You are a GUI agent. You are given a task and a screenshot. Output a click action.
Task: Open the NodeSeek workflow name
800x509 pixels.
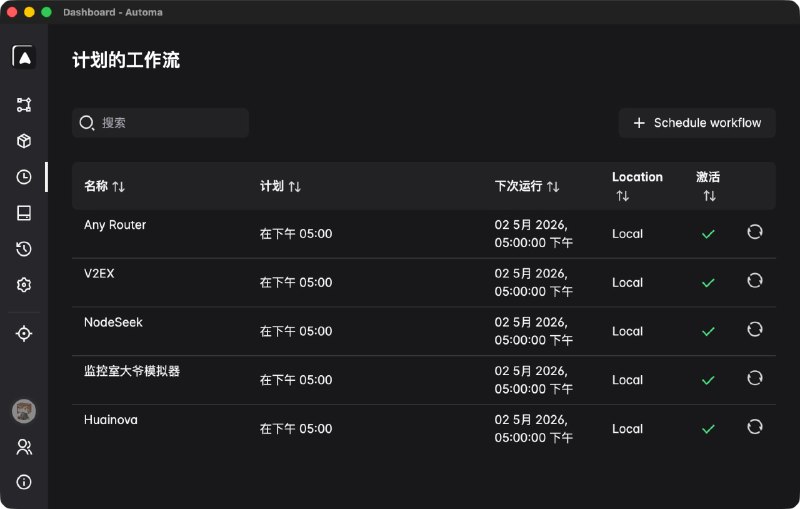click(x=113, y=322)
